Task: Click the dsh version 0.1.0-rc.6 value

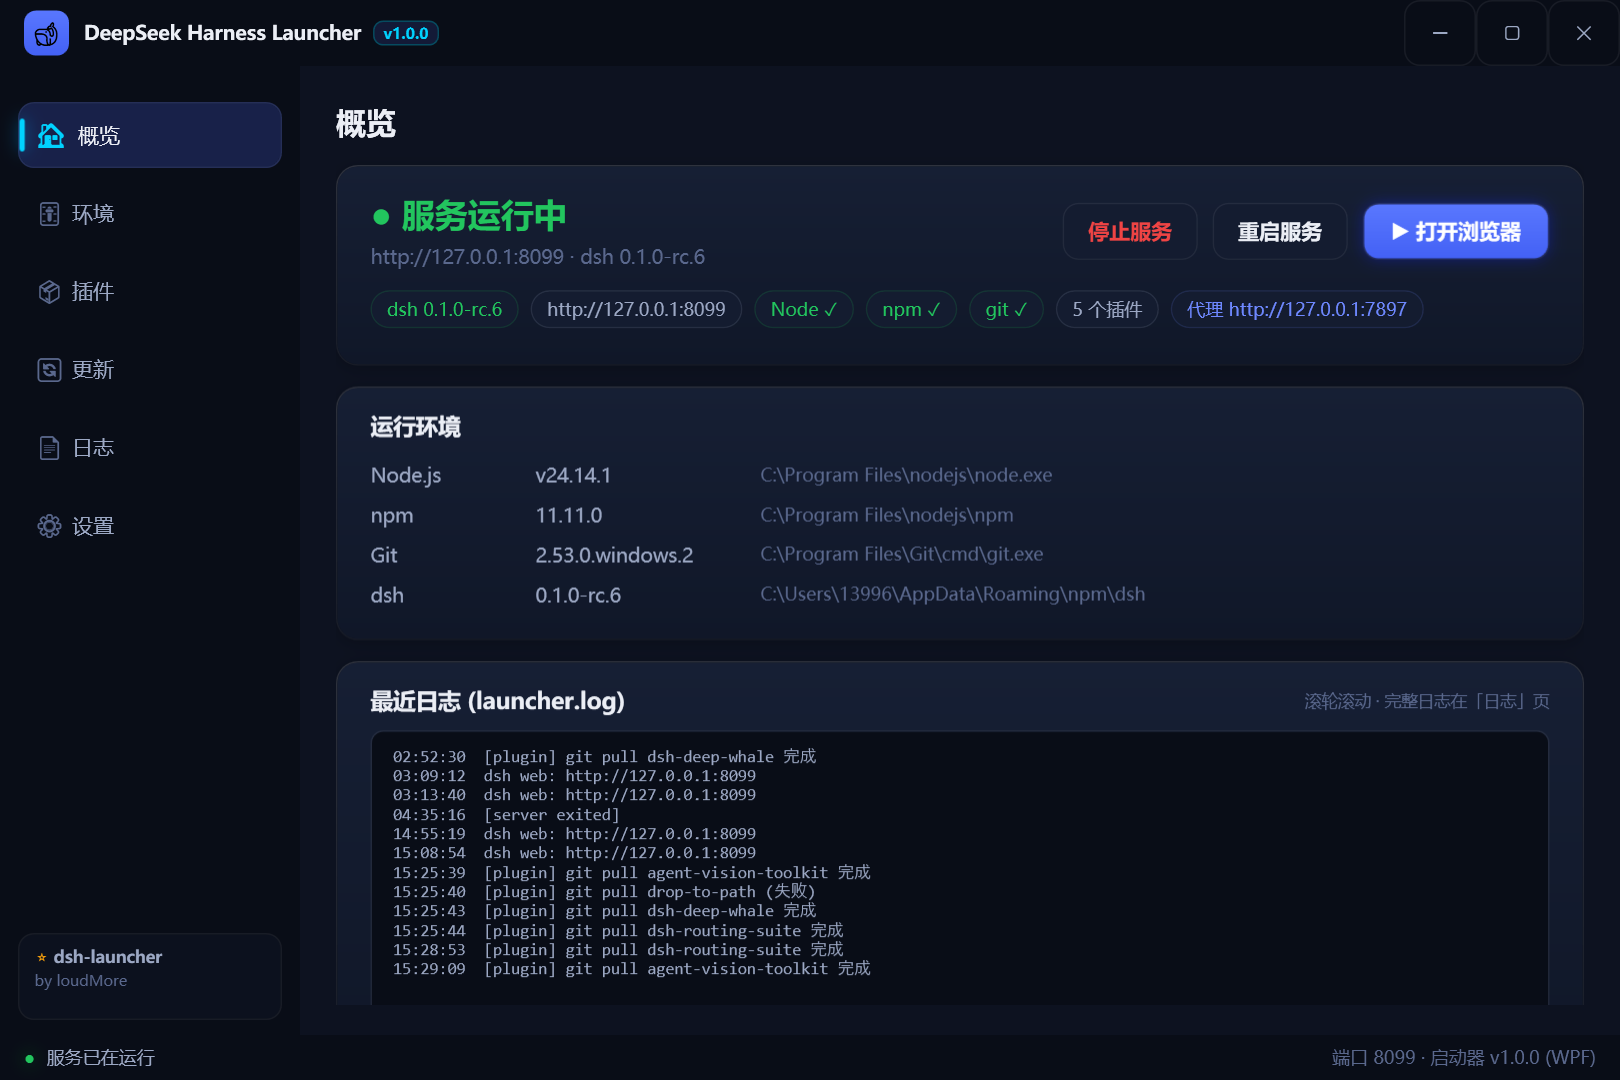Action: pyautogui.click(x=578, y=595)
